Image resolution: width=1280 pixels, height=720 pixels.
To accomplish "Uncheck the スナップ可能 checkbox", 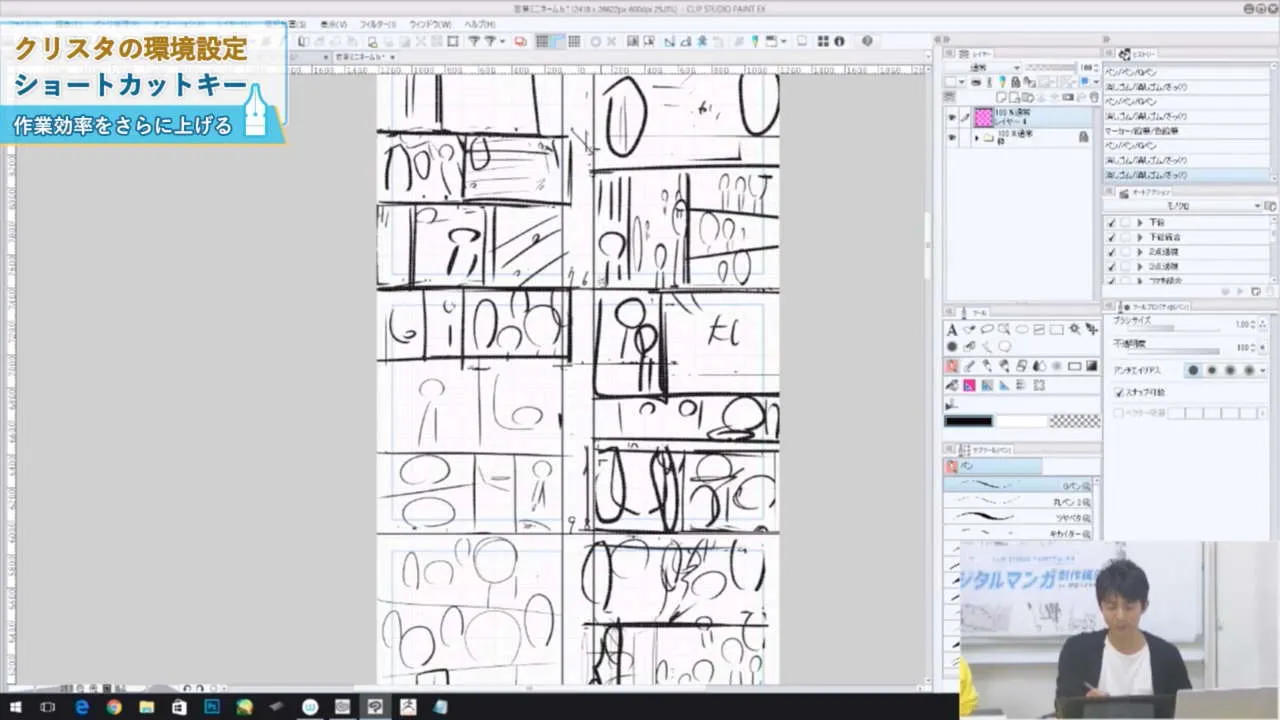I will coord(1118,393).
